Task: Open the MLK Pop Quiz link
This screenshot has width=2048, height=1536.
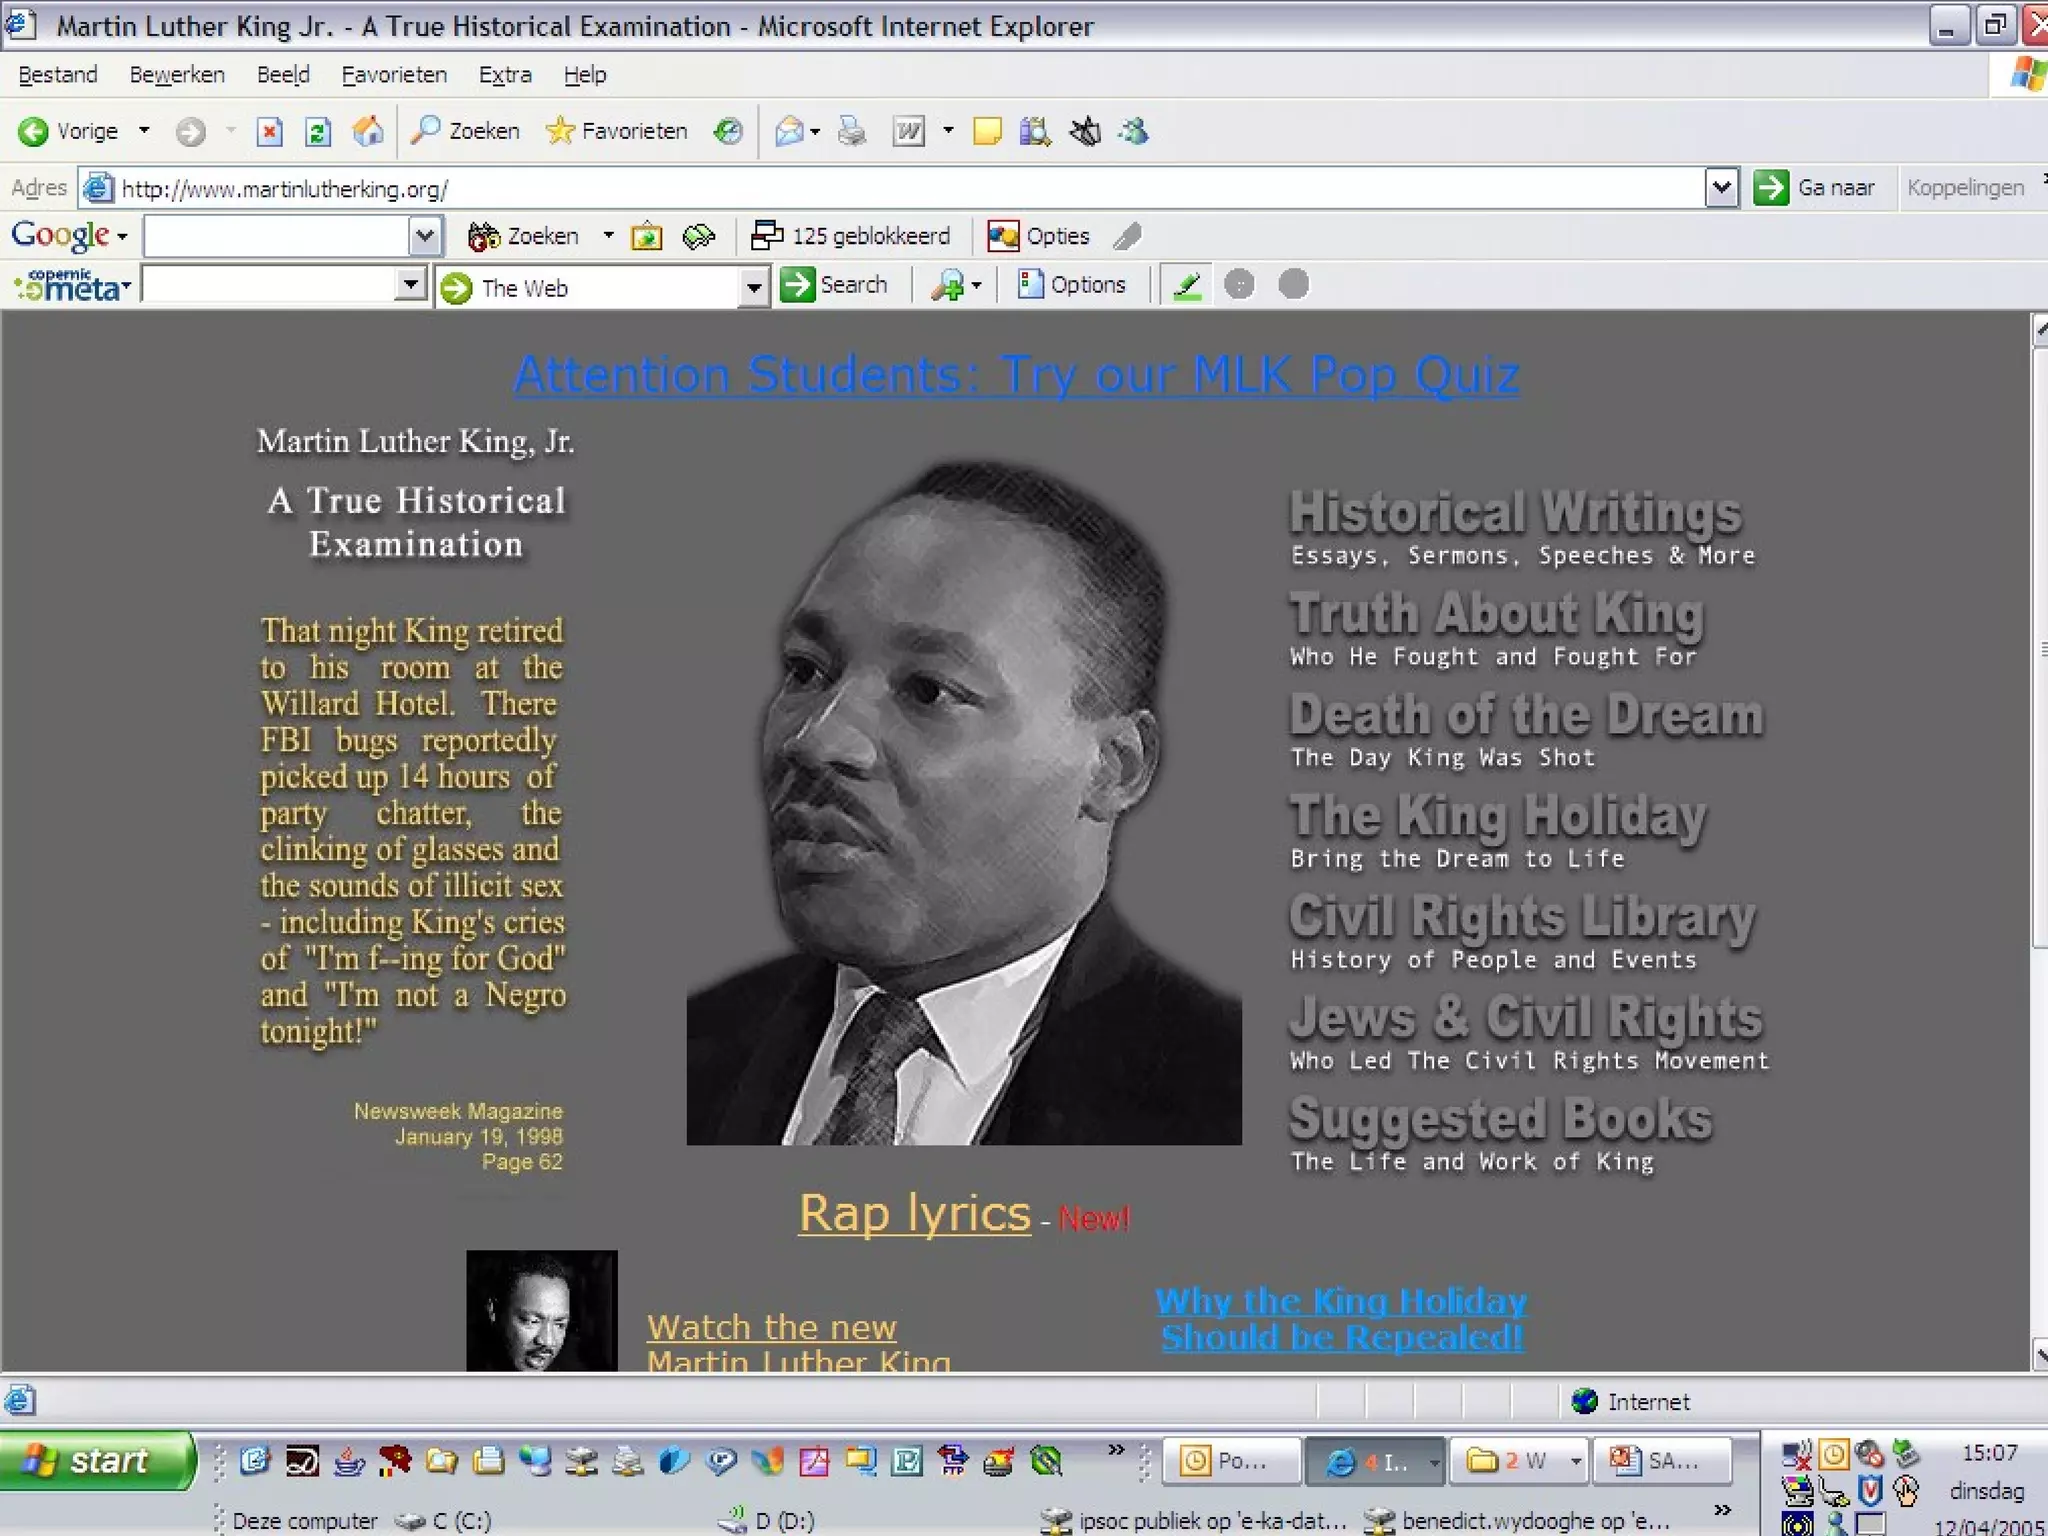Action: coord(1016,375)
